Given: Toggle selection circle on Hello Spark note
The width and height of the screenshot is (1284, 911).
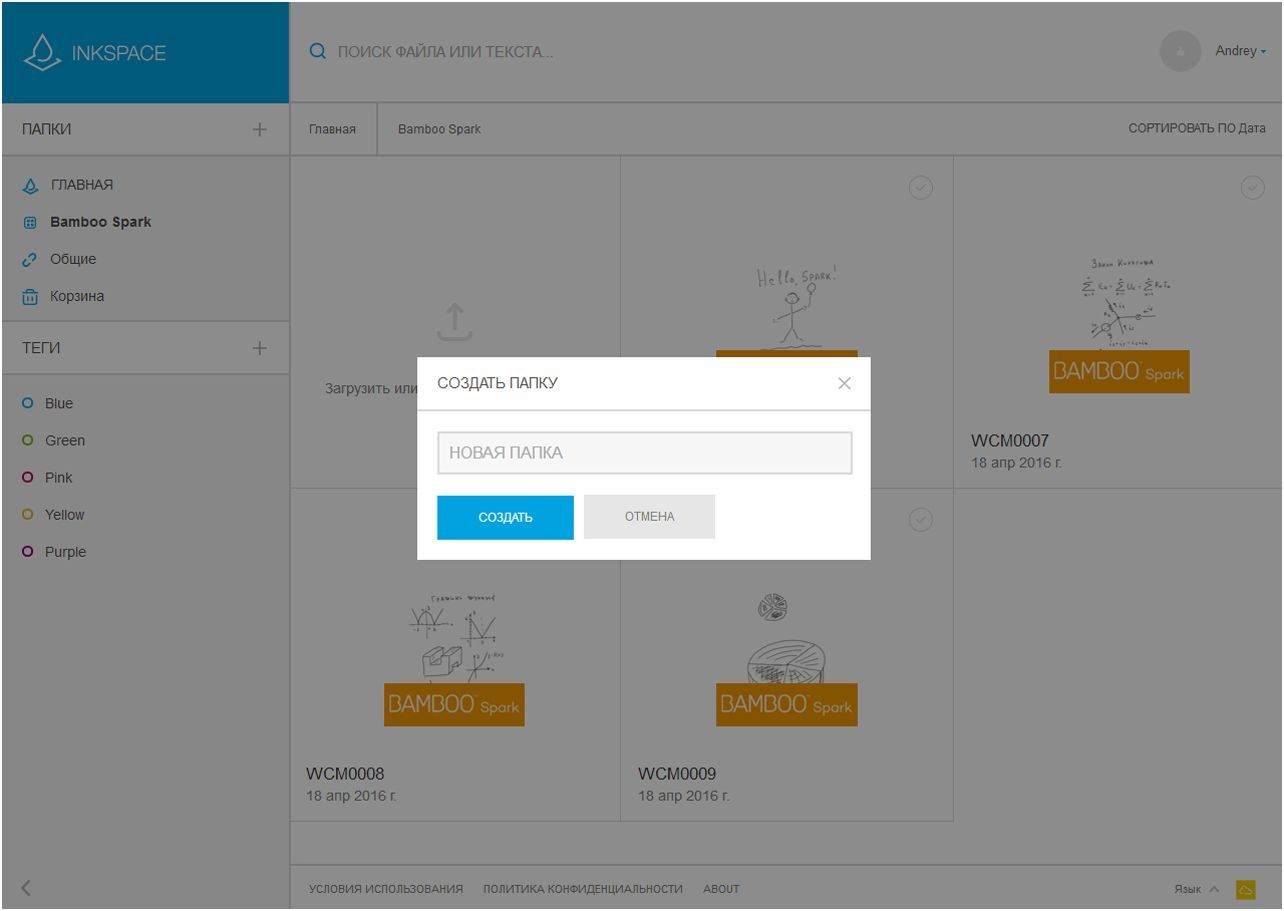Looking at the screenshot, I should tap(920, 187).
